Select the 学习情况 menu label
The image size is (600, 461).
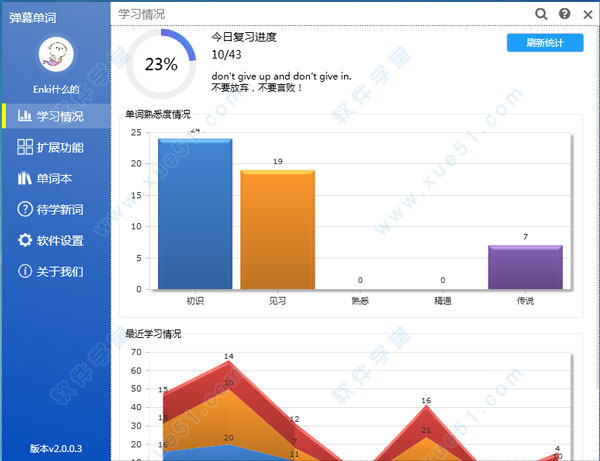point(60,116)
